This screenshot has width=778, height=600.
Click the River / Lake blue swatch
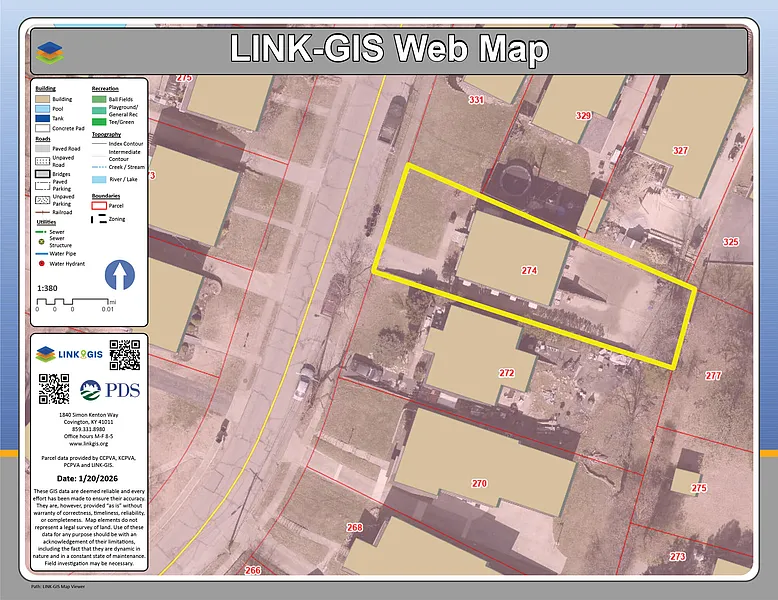99,179
